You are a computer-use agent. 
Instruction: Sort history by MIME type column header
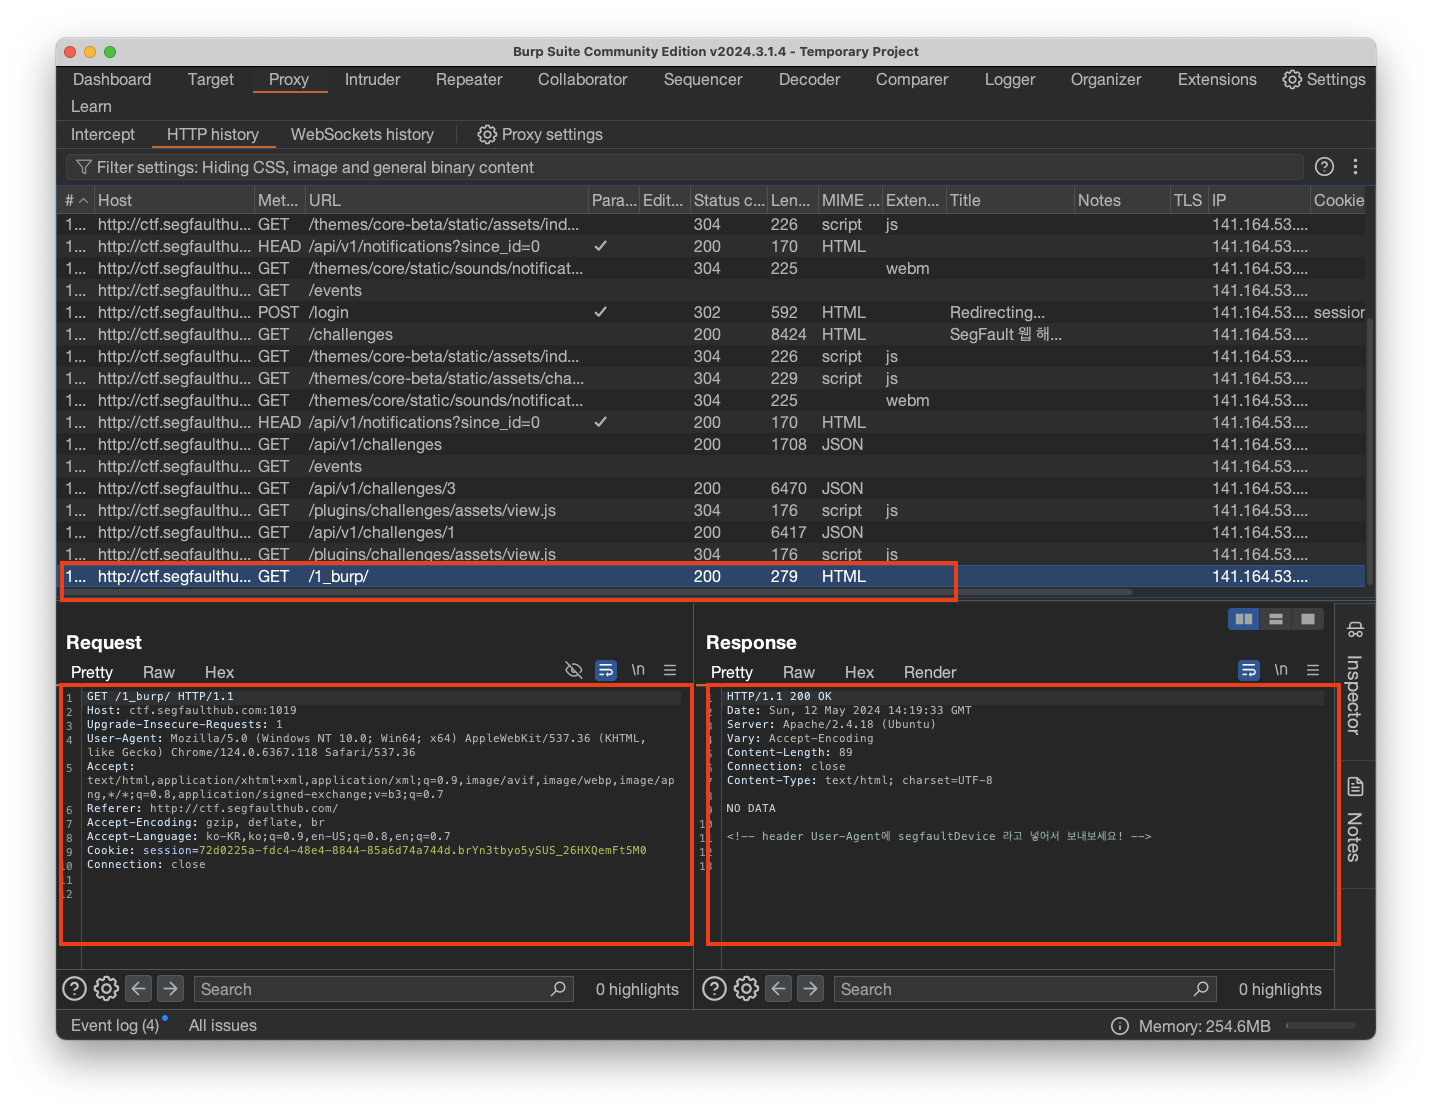pos(850,200)
